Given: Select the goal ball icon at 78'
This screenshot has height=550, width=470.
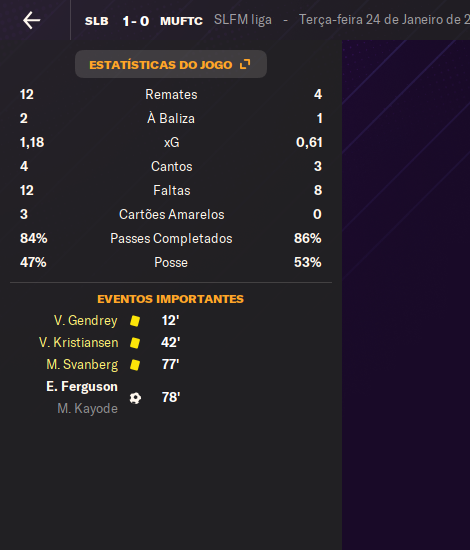Looking at the screenshot, I should pos(135,398).
